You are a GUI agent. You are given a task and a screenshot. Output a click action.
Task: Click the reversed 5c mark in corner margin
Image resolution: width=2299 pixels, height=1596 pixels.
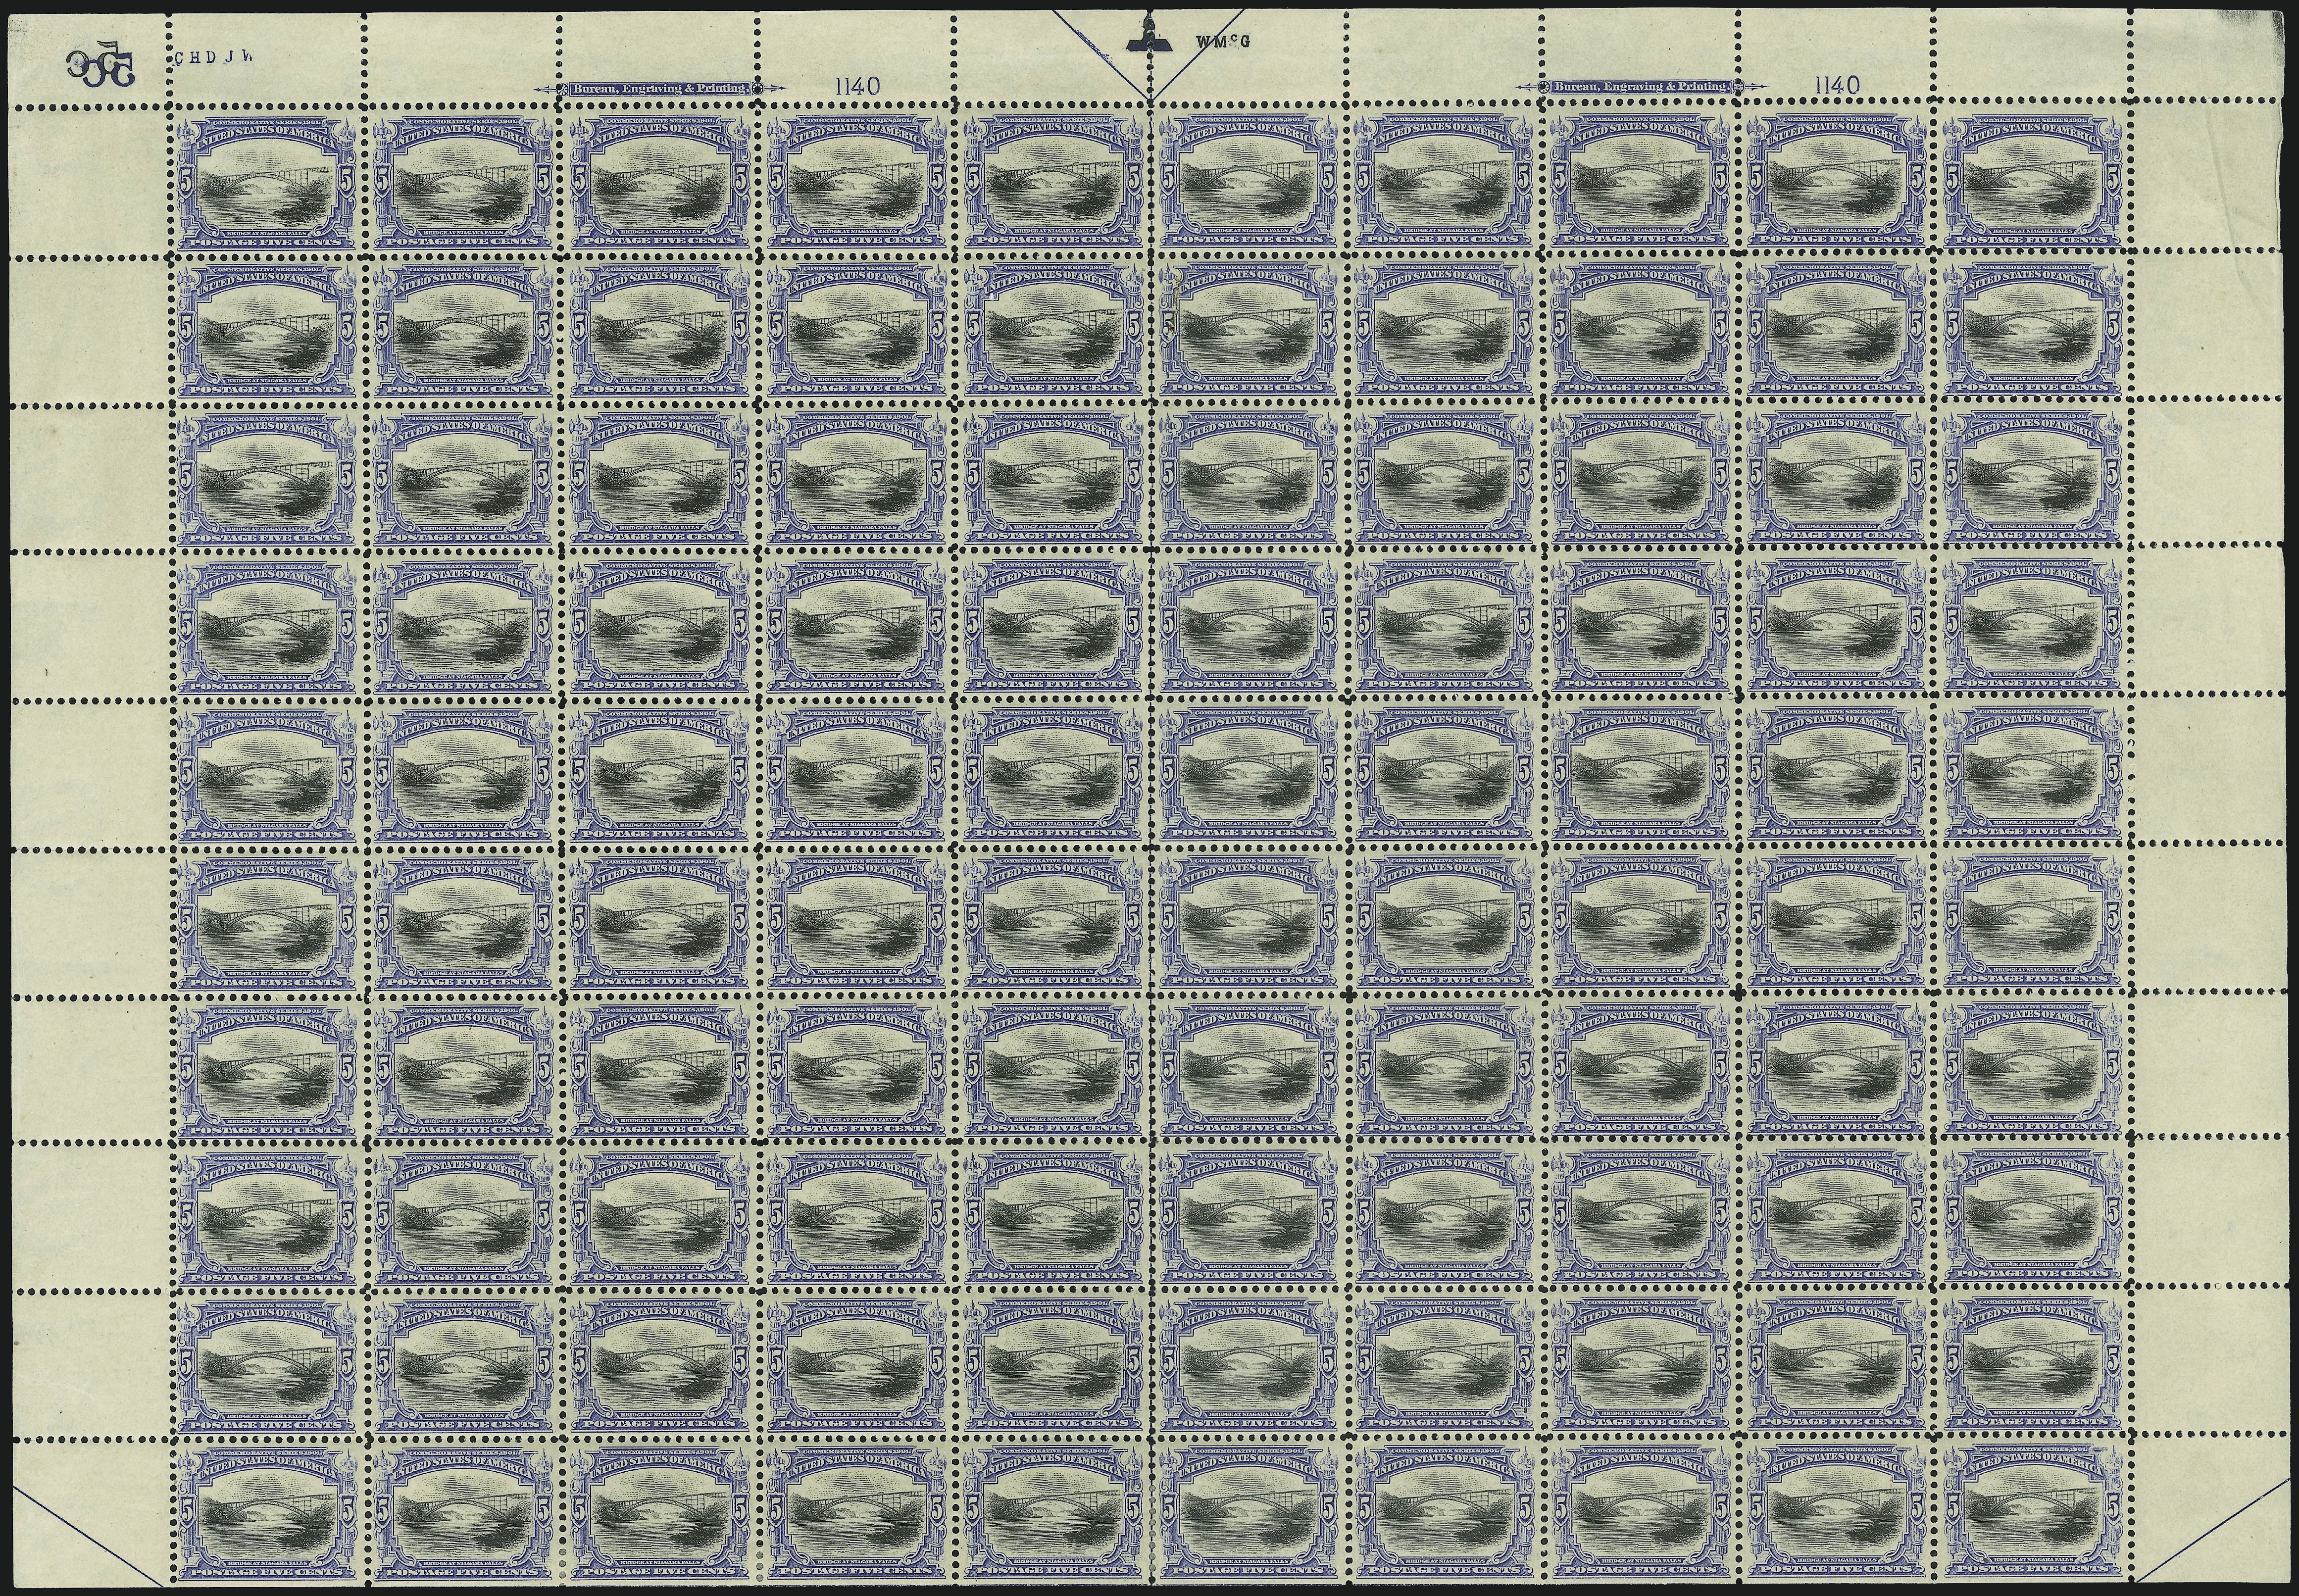coord(102,64)
